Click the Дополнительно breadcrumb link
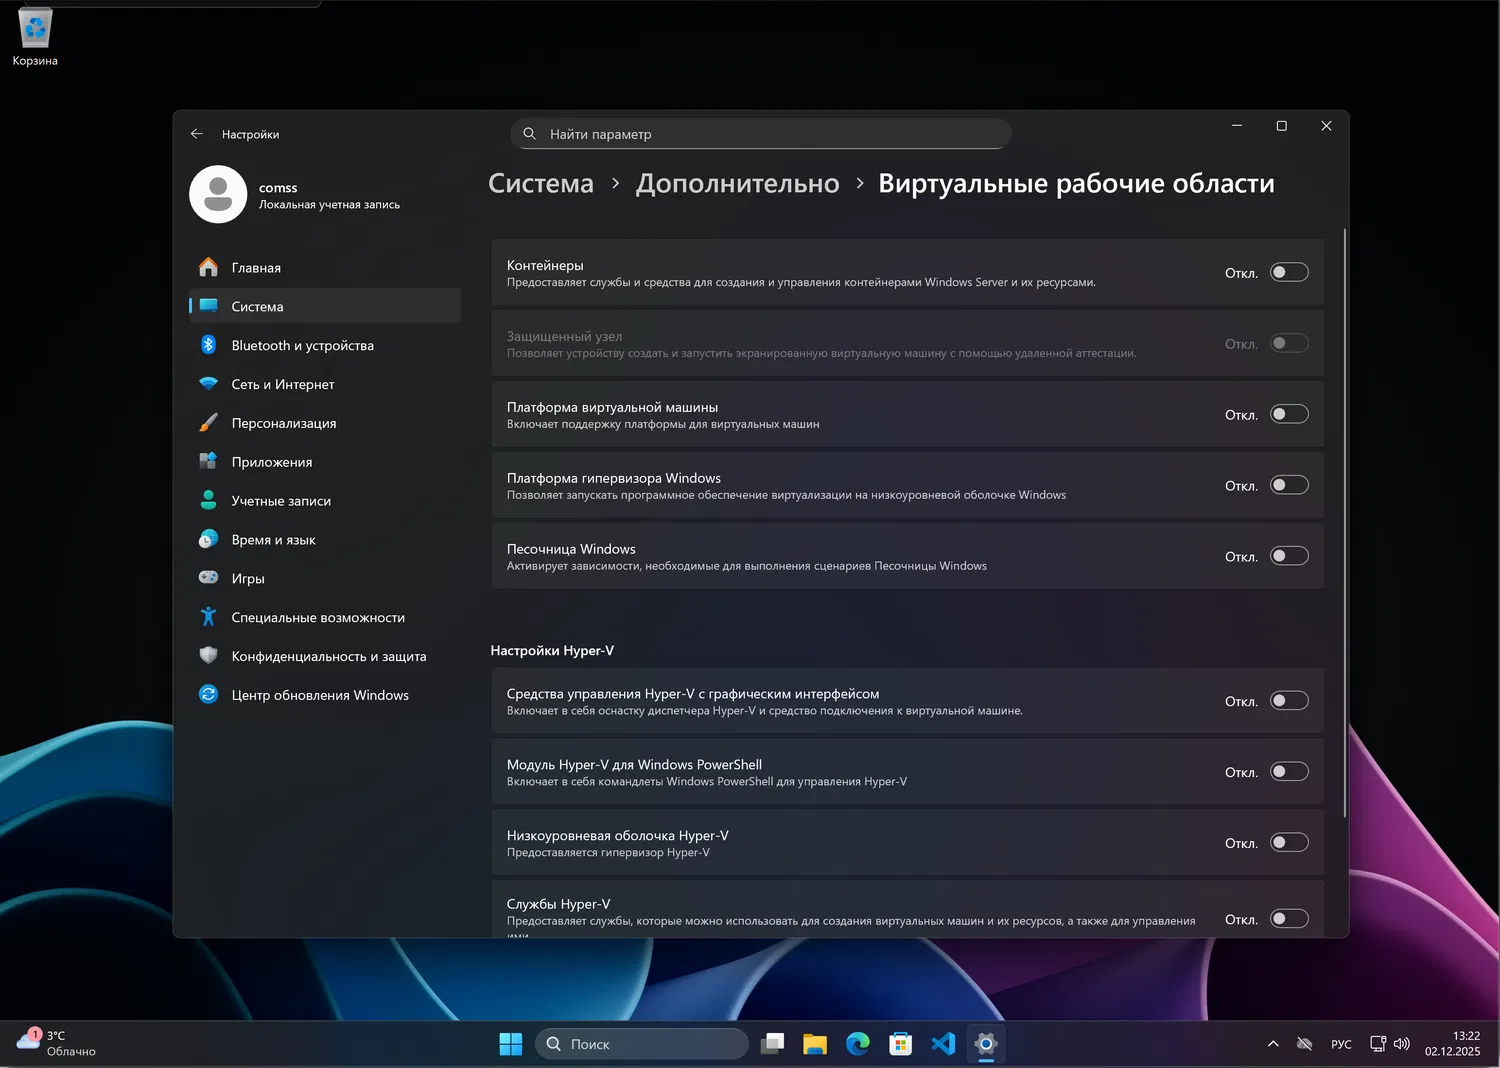The image size is (1500, 1068). [x=738, y=184]
